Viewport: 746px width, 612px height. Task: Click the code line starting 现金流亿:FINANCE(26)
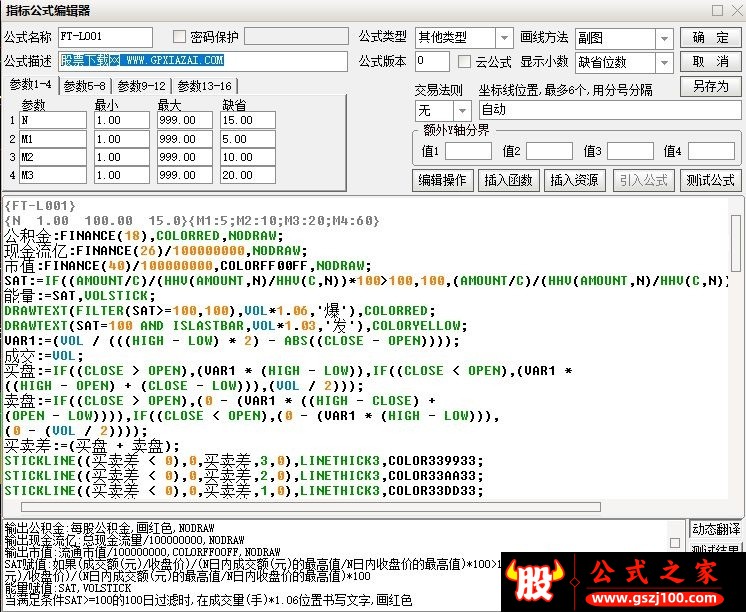156,251
